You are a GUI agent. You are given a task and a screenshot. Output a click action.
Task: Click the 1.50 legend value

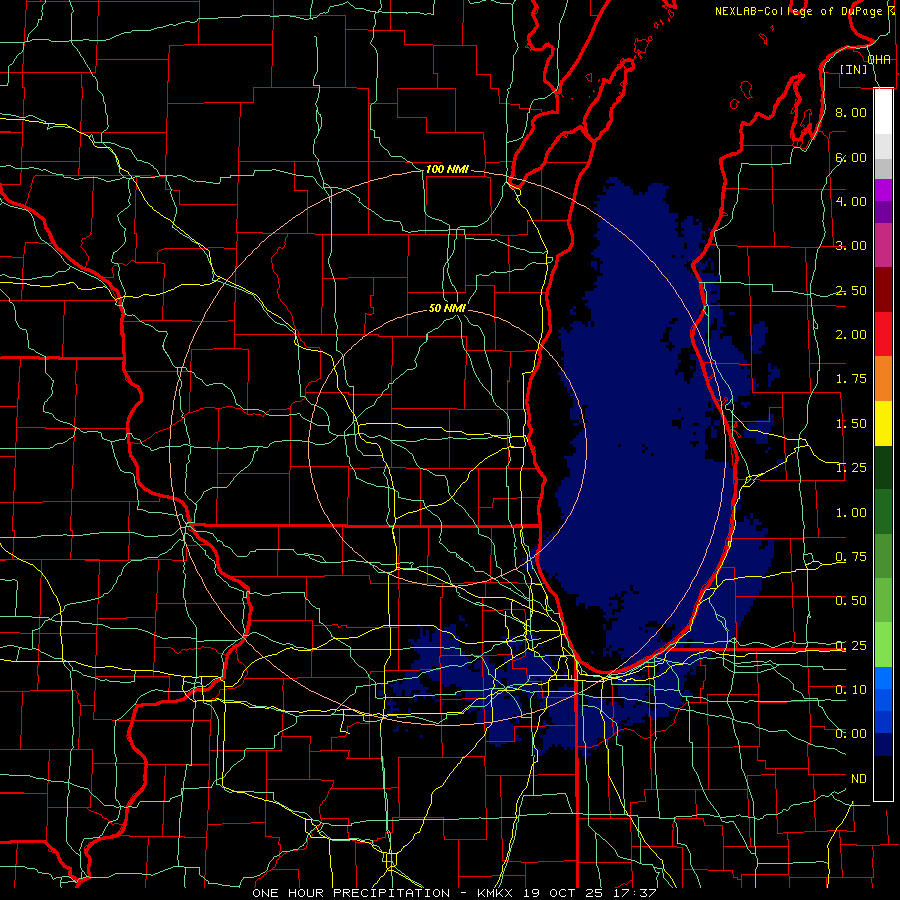tap(851, 424)
